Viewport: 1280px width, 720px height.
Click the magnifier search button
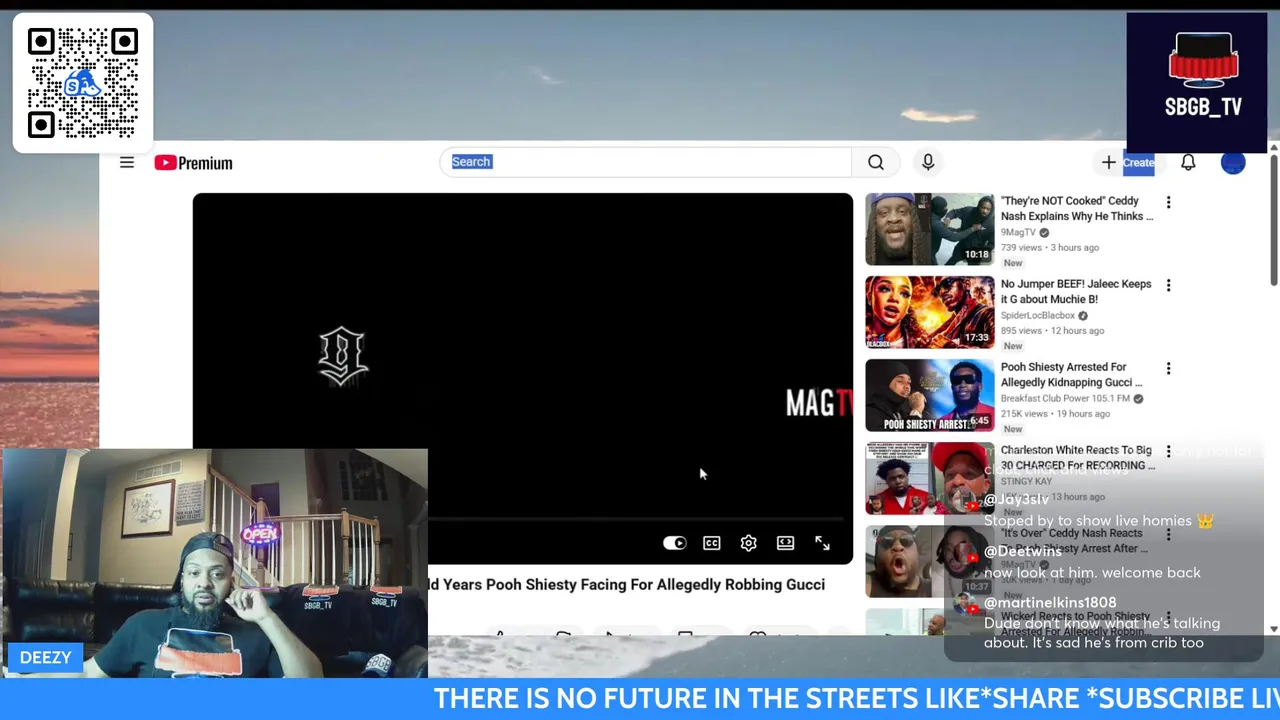pyautogui.click(x=876, y=162)
